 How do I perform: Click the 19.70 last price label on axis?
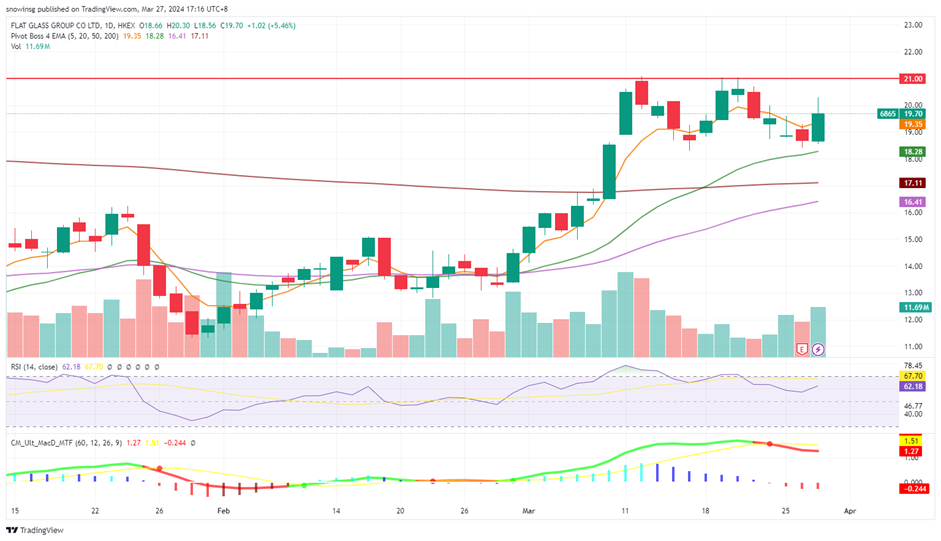913,113
